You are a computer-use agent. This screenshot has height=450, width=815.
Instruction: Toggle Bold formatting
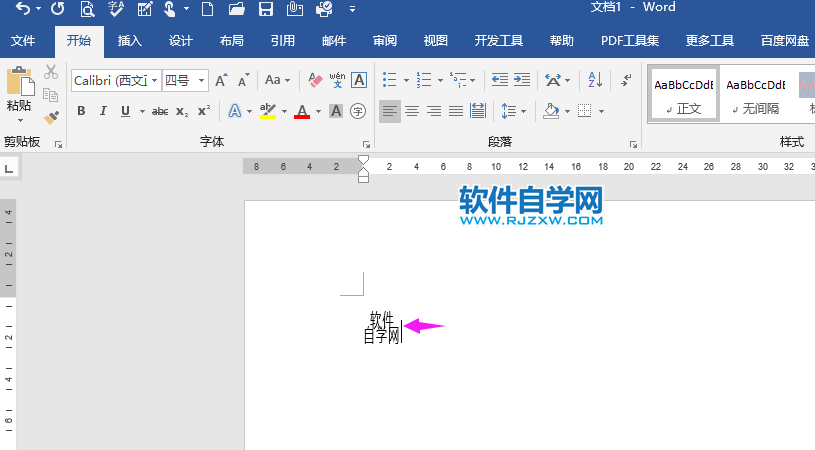(81, 111)
